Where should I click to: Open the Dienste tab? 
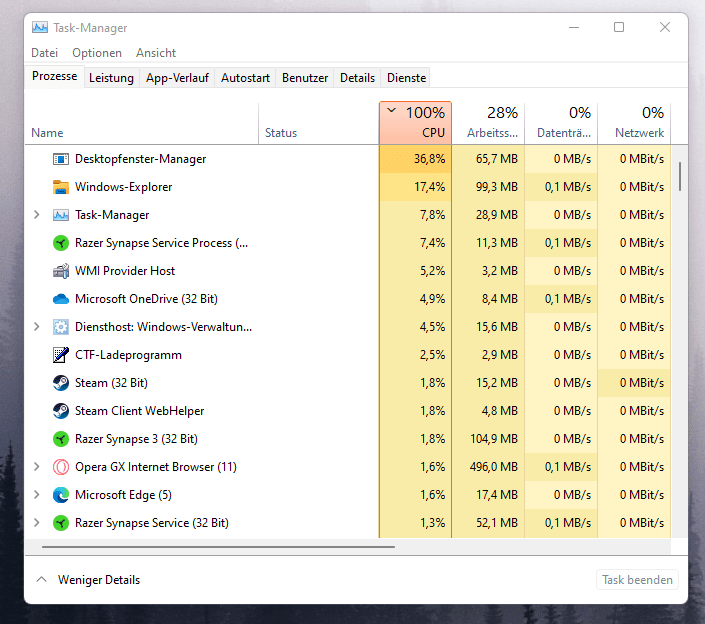tap(406, 78)
